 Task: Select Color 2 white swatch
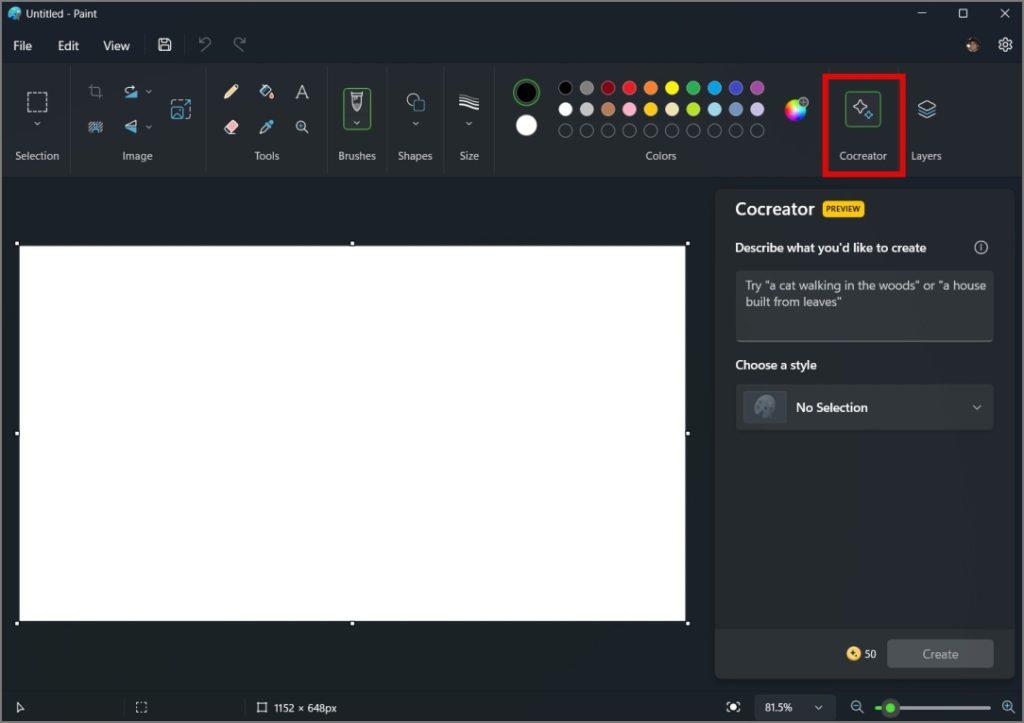[526, 125]
